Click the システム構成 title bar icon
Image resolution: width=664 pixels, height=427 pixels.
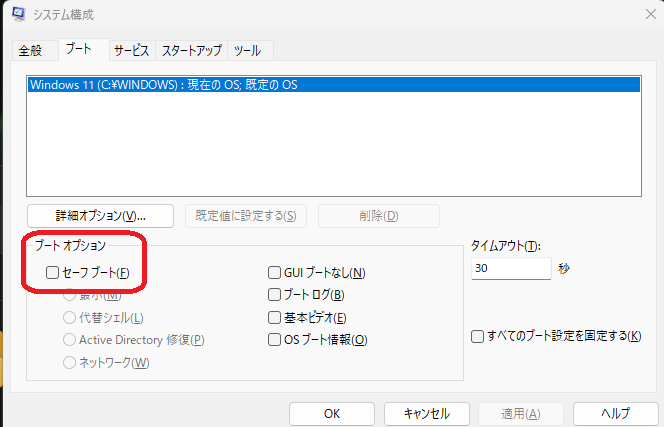tap(19, 14)
